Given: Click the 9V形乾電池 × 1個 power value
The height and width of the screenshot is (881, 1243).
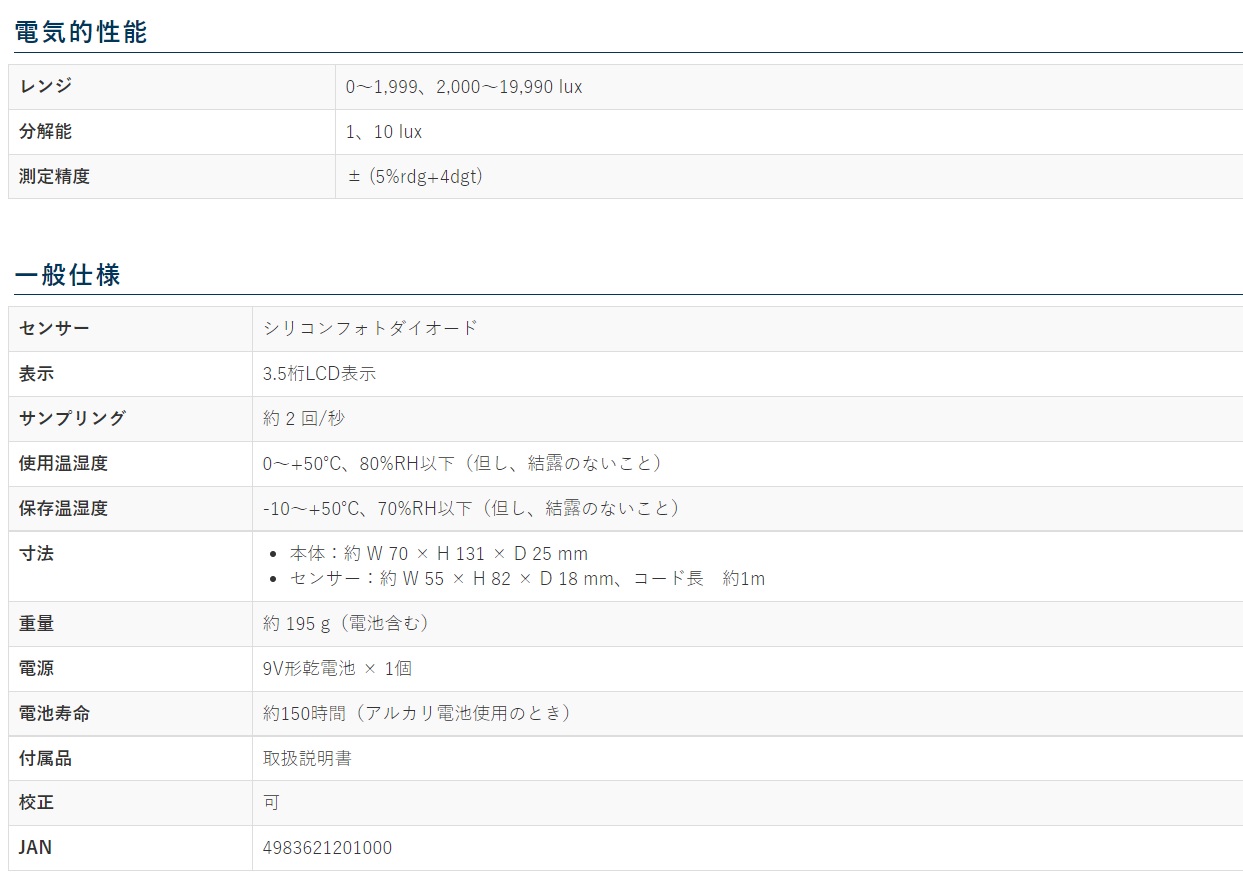Looking at the screenshot, I should (x=337, y=669).
